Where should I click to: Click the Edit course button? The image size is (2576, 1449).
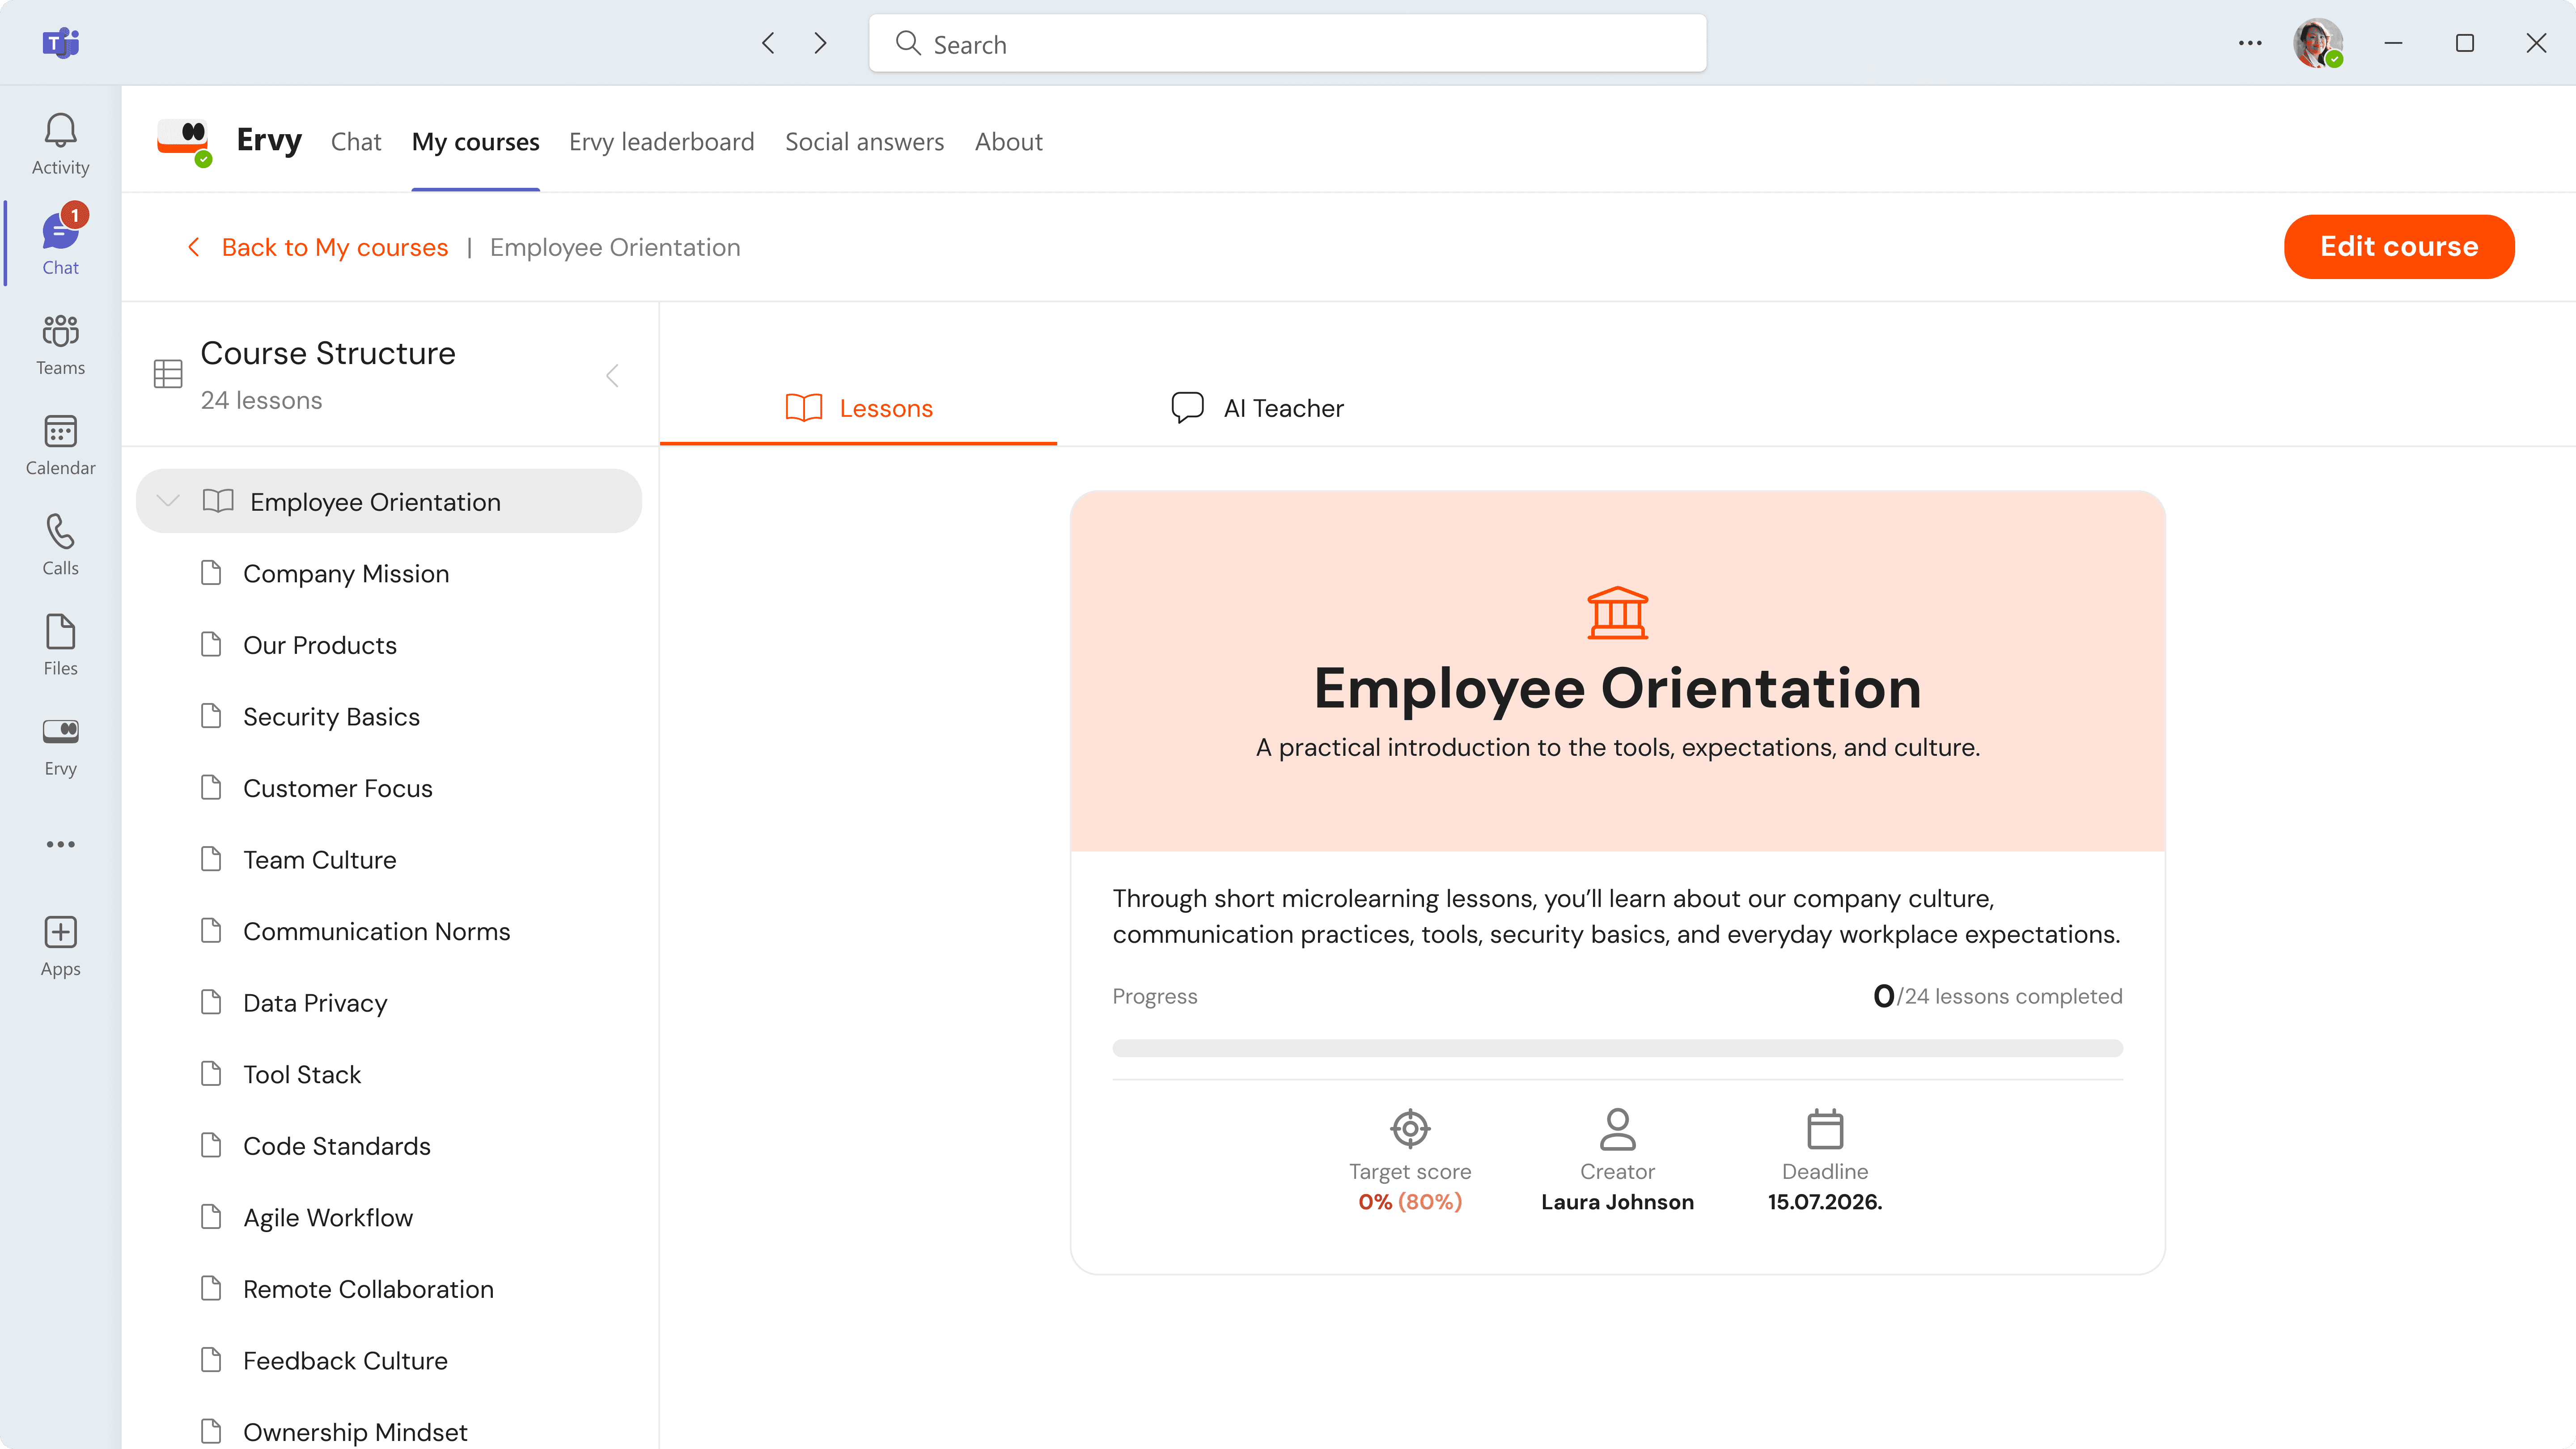(x=2398, y=247)
